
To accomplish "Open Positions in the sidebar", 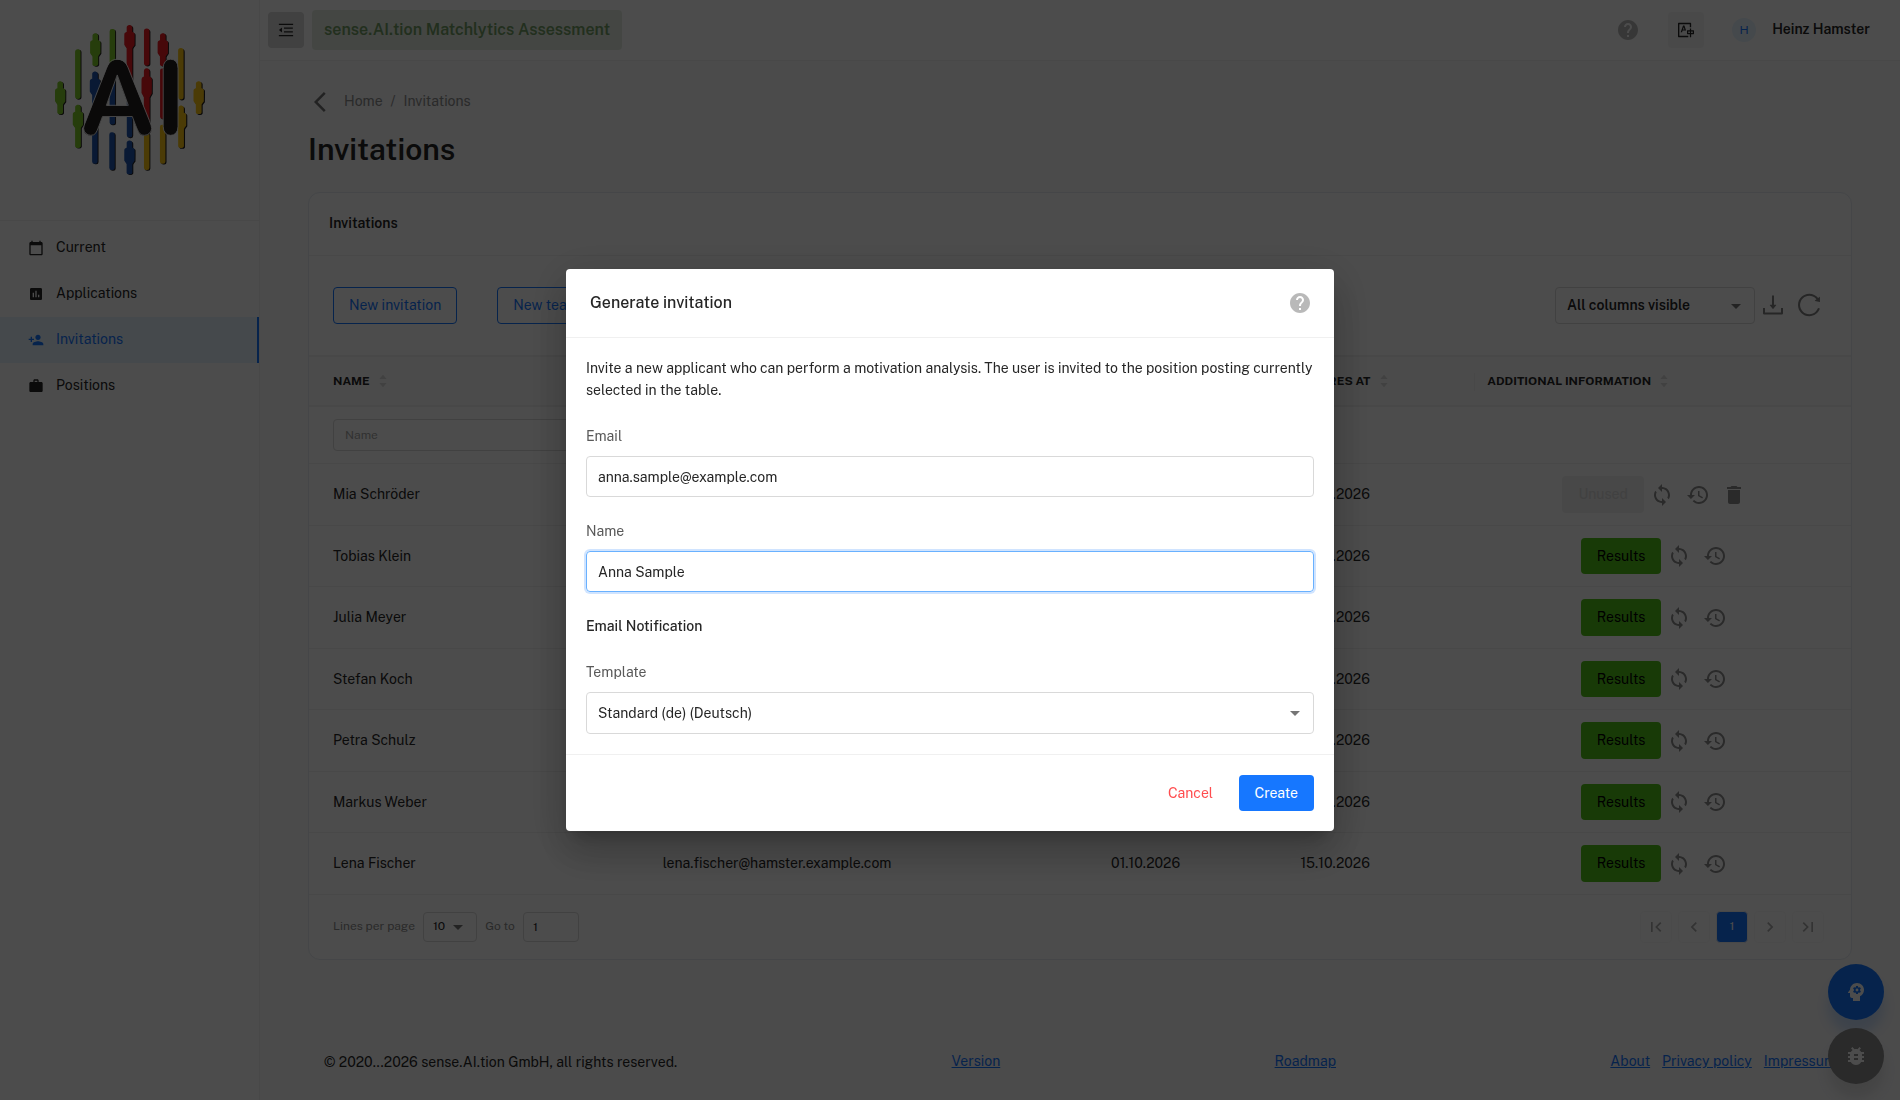I will coord(130,385).
